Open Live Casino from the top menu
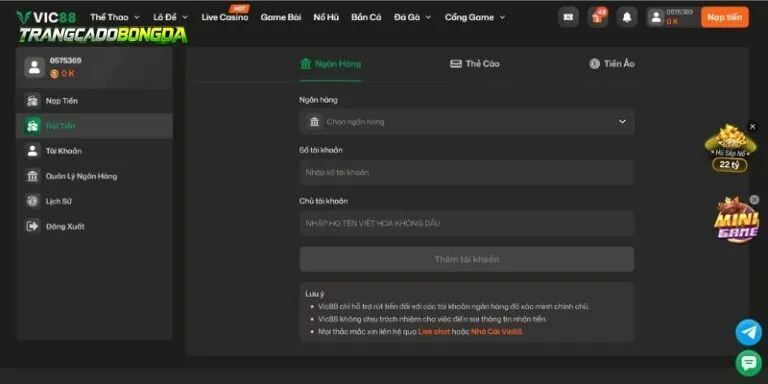This screenshot has width=768, height=384. click(x=225, y=17)
